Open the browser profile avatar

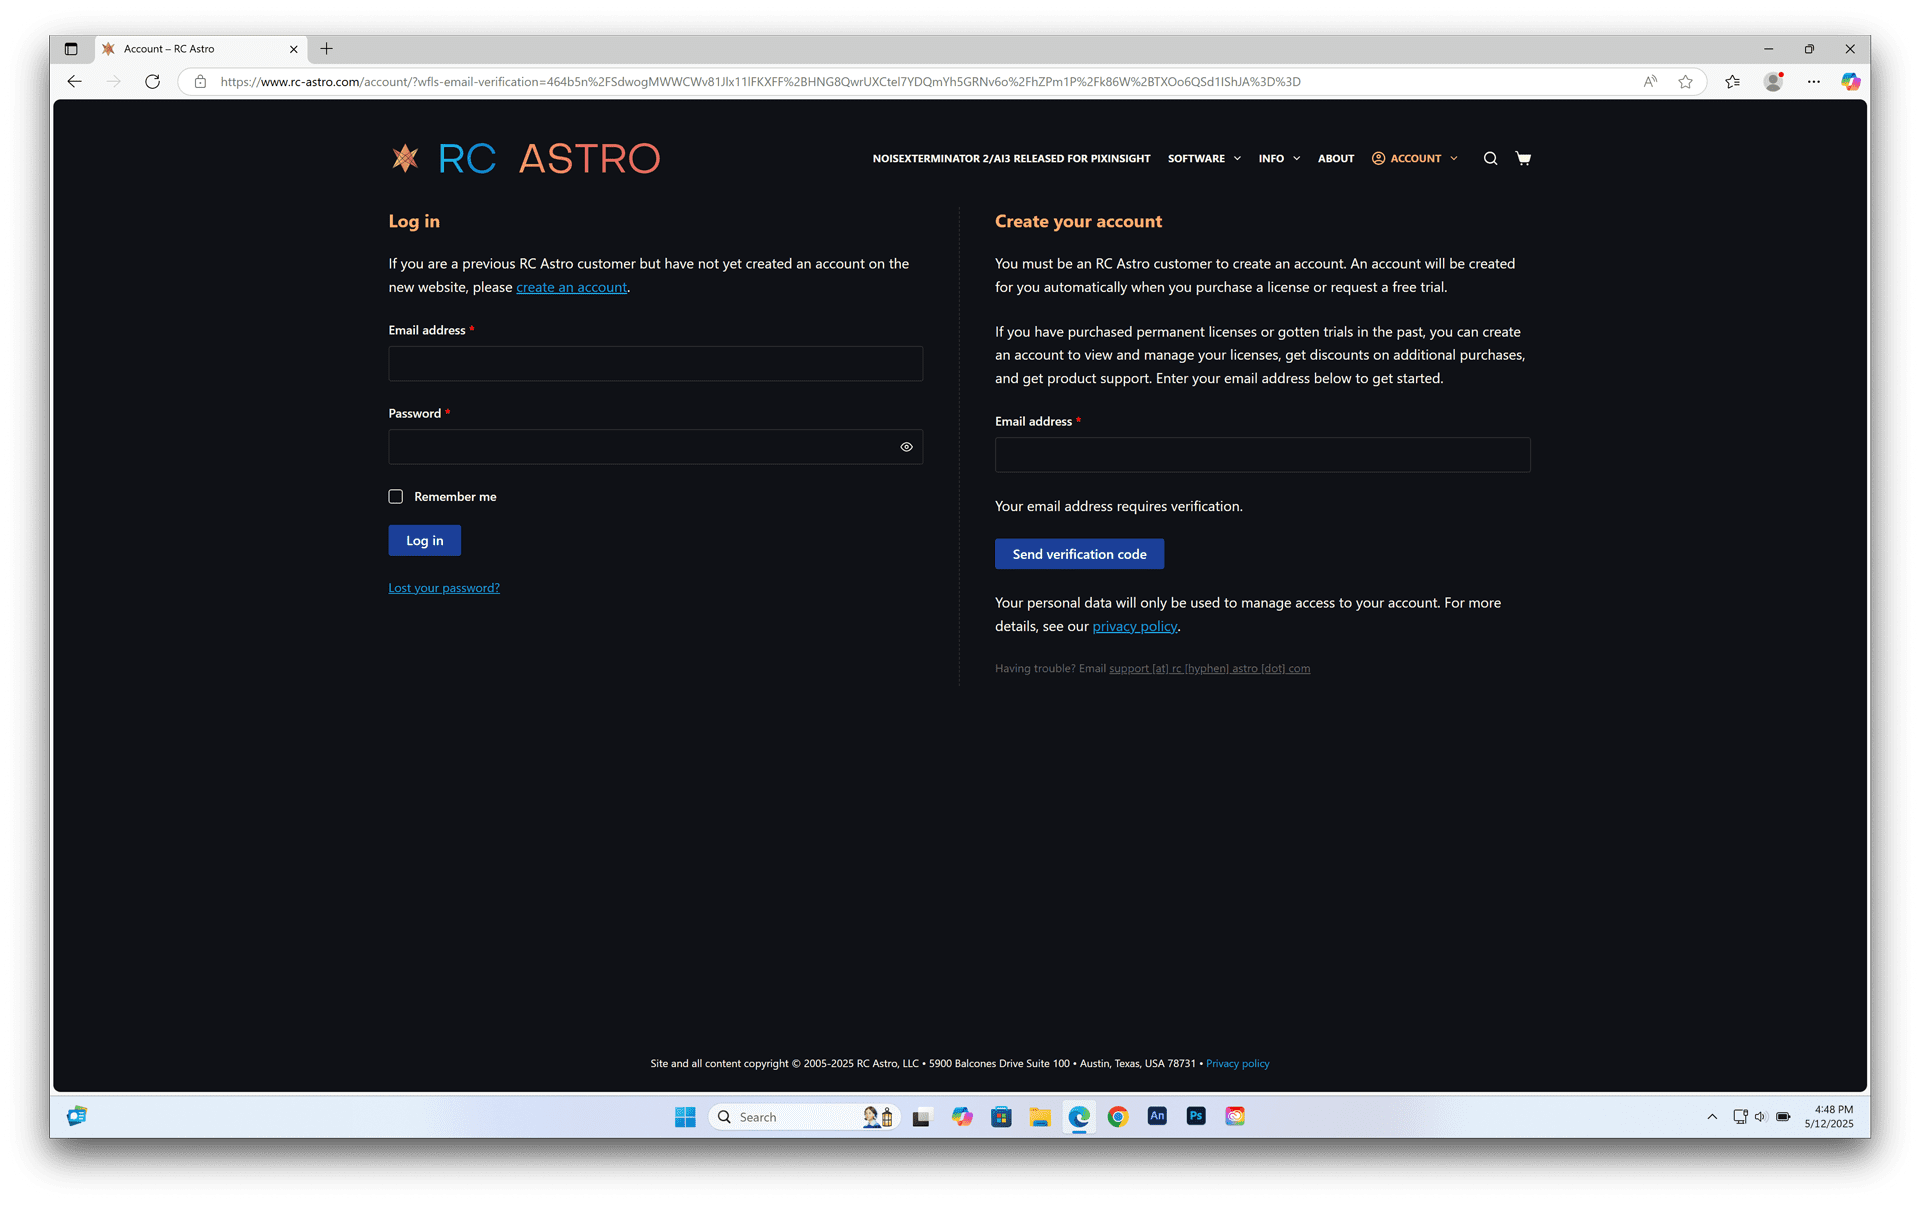pos(1773,81)
